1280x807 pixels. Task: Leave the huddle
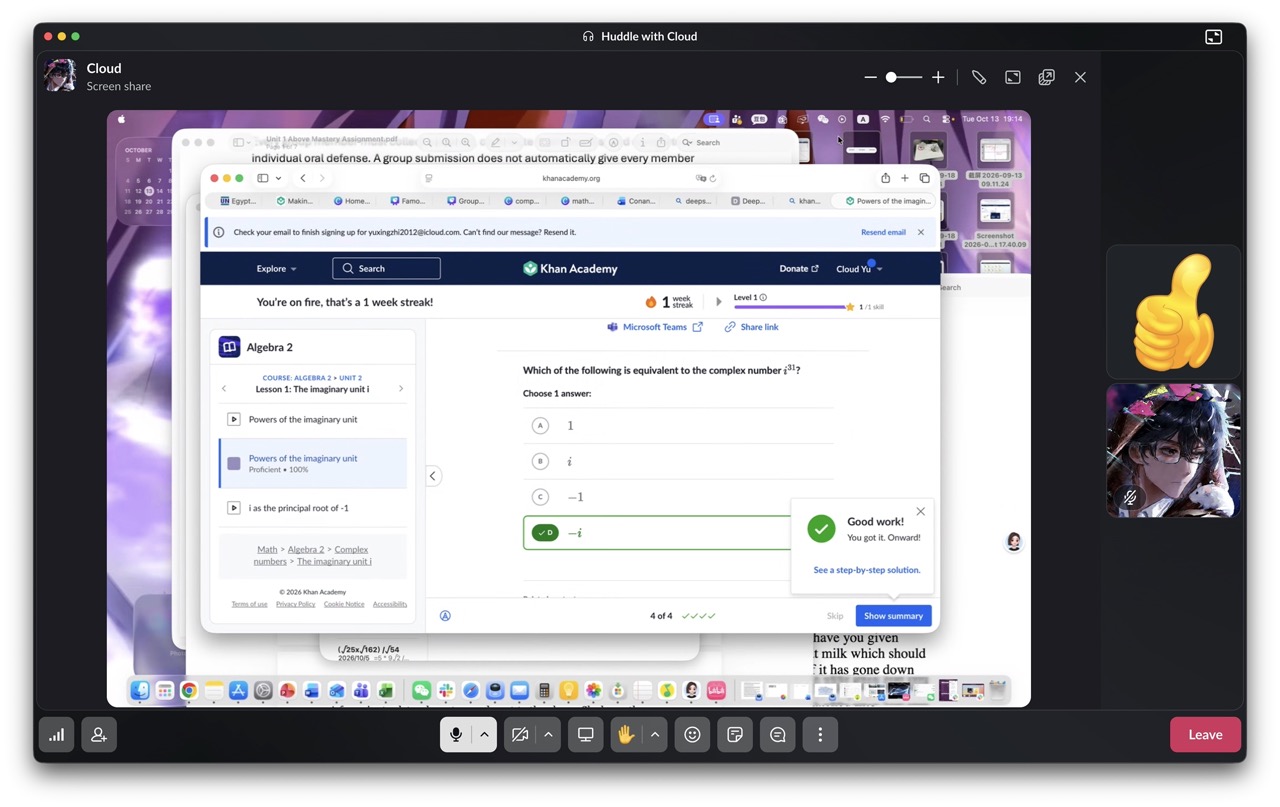pos(1205,735)
